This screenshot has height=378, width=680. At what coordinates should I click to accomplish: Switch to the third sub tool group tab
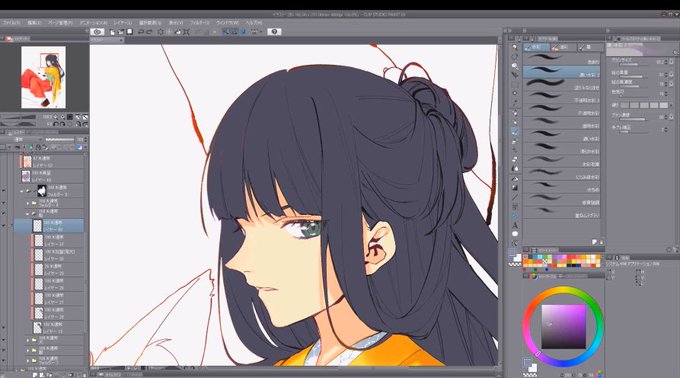click(589, 47)
